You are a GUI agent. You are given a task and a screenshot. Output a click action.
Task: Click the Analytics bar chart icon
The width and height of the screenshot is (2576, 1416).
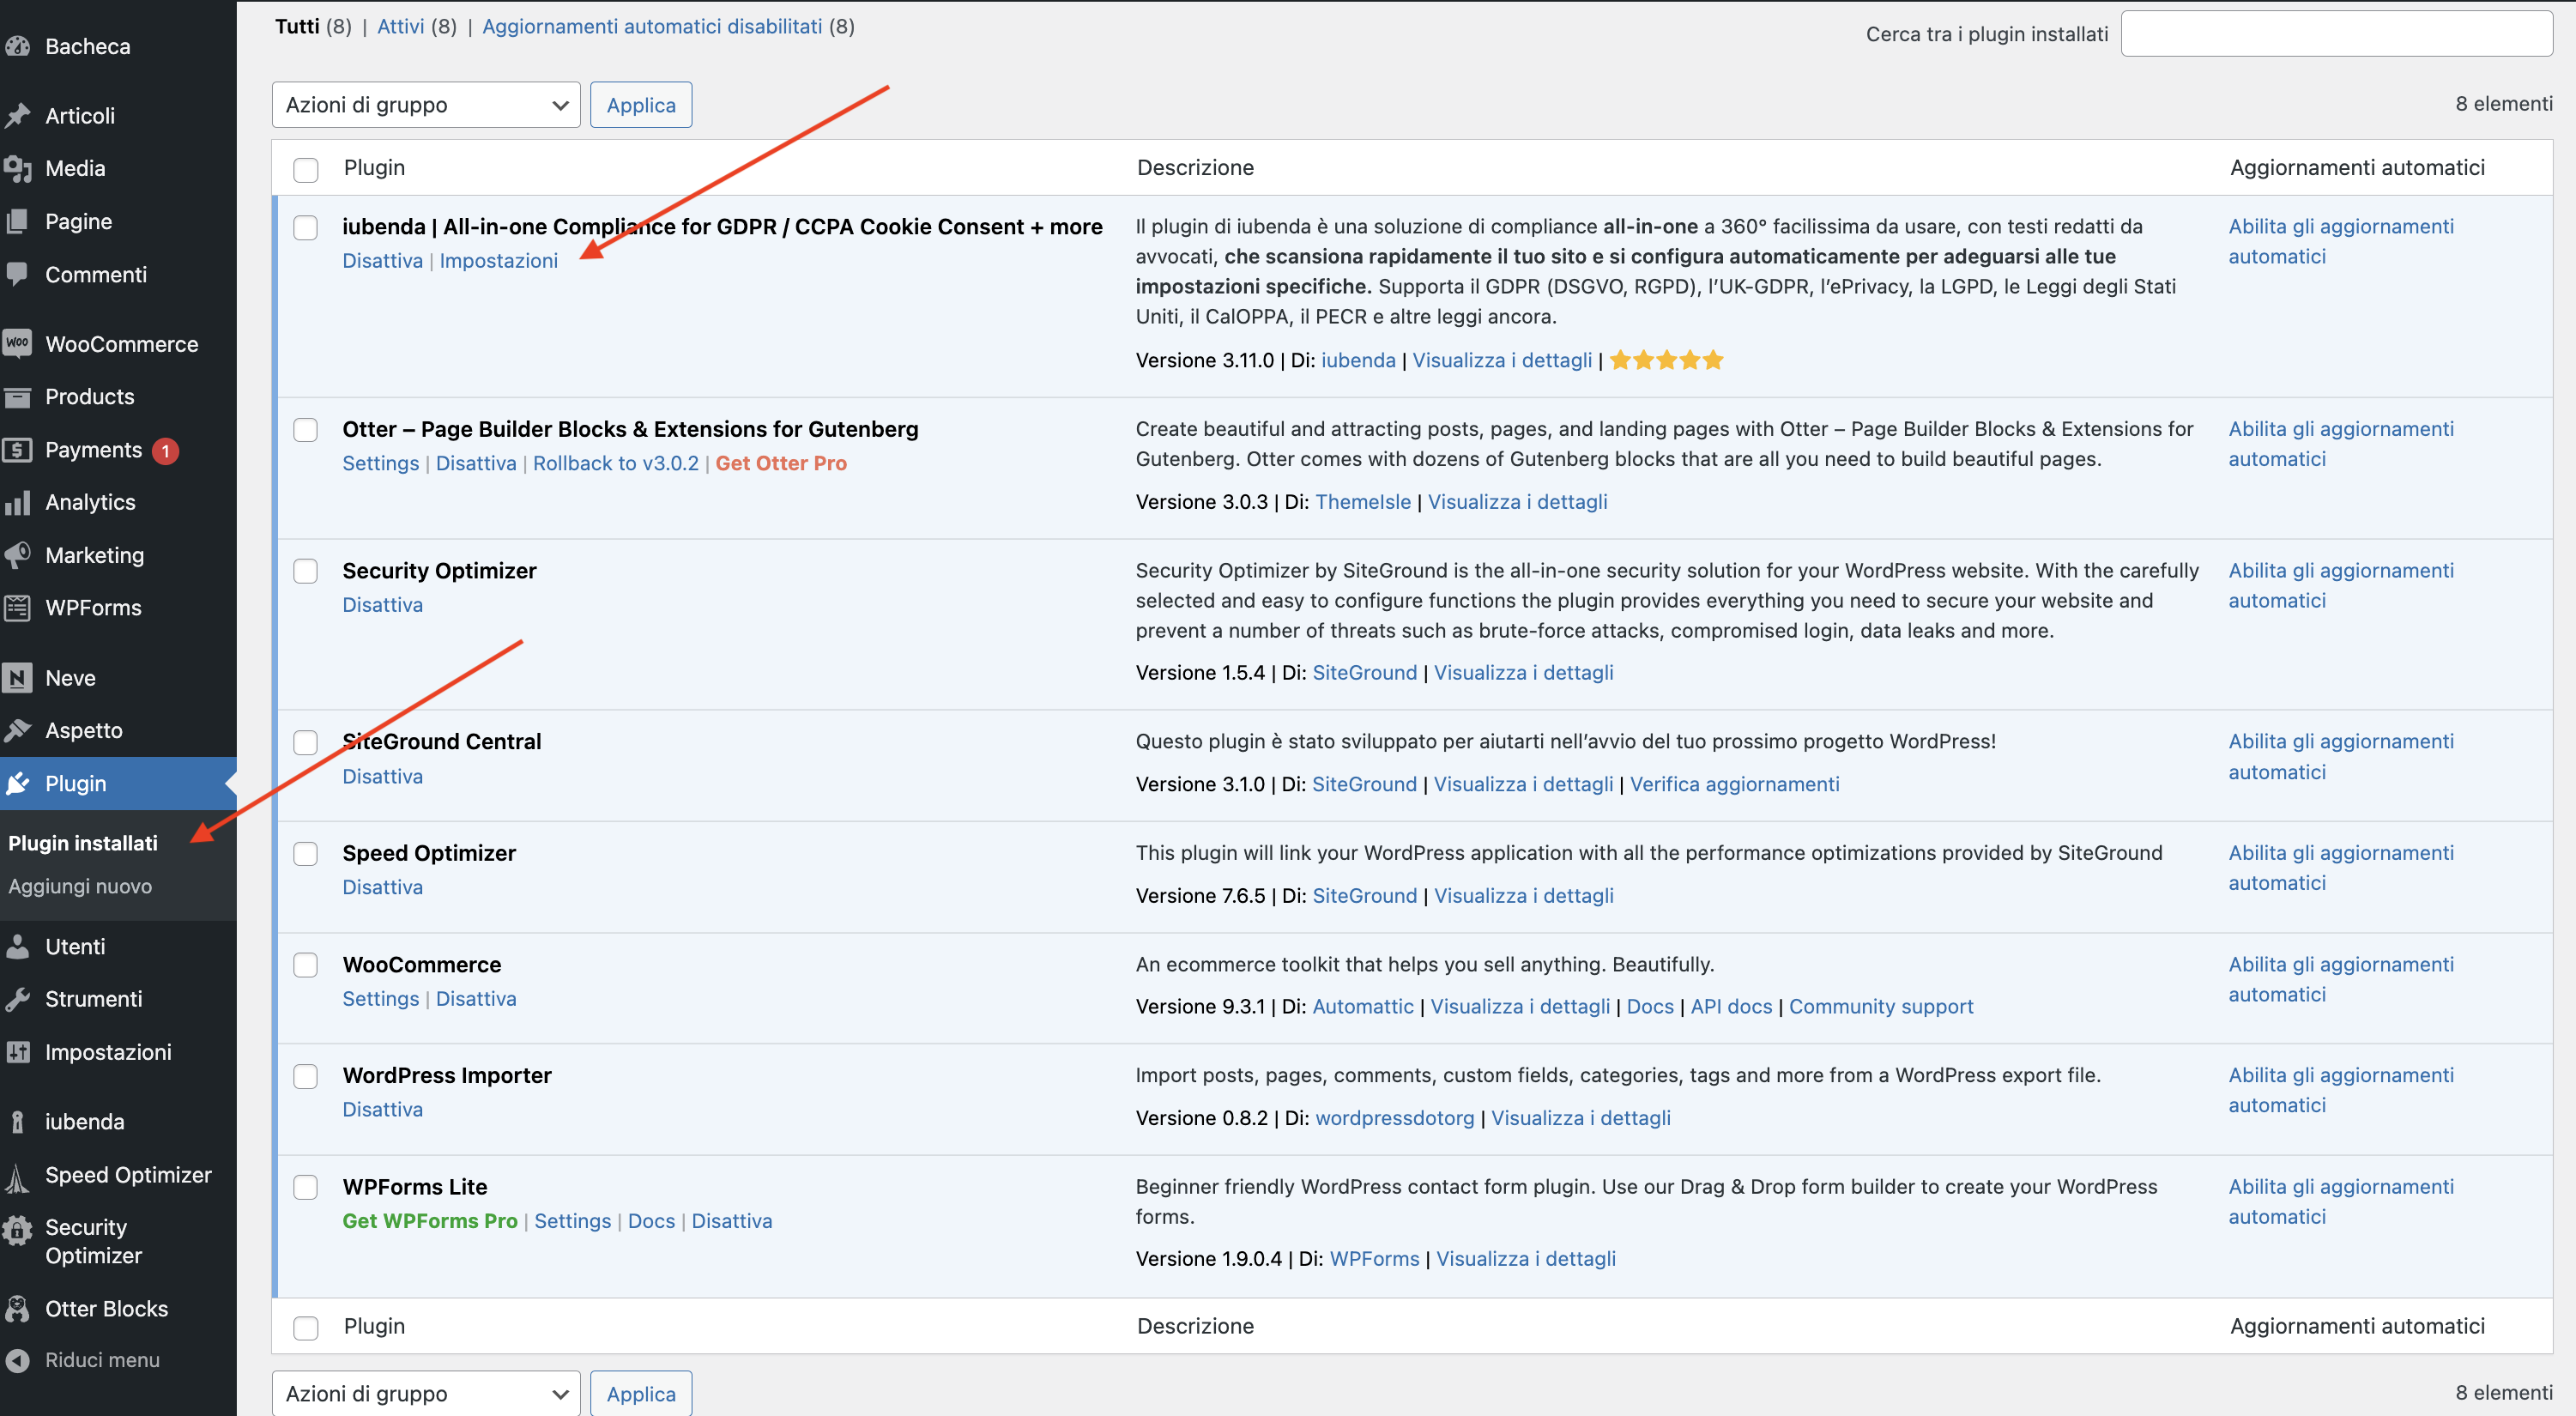coord(17,502)
